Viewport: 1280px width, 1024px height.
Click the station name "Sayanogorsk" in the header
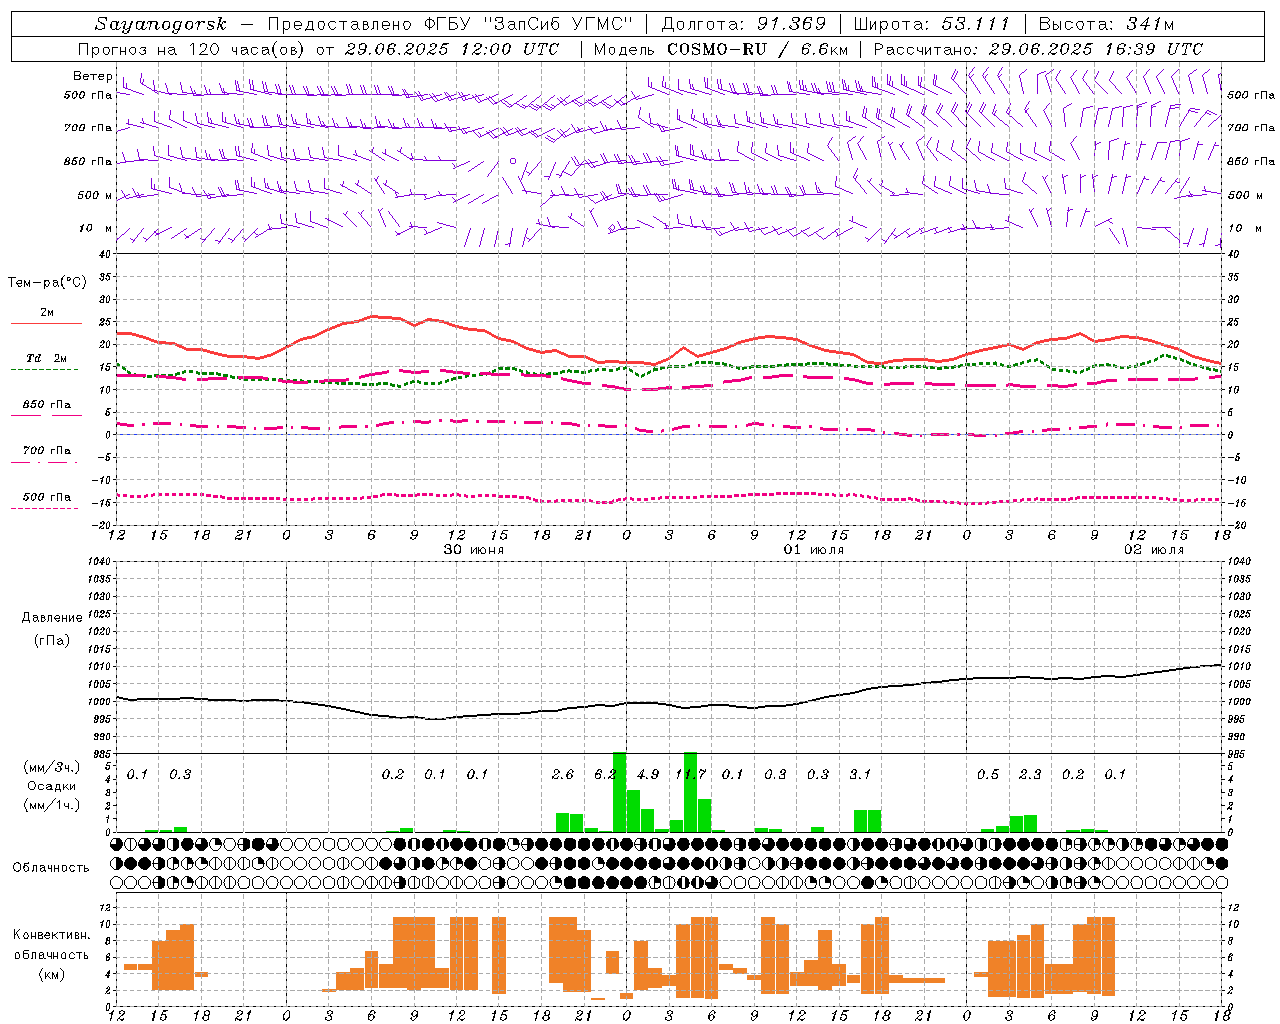[161, 25]
